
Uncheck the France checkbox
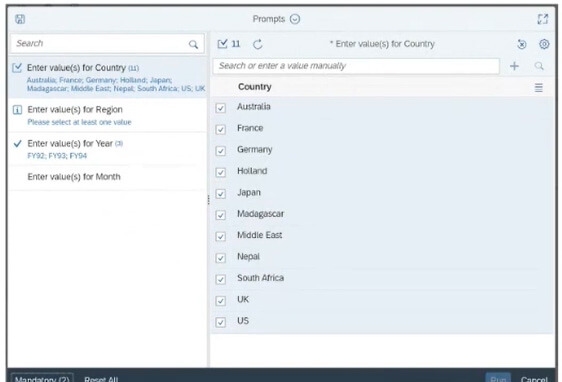click(x=221, y=129)
